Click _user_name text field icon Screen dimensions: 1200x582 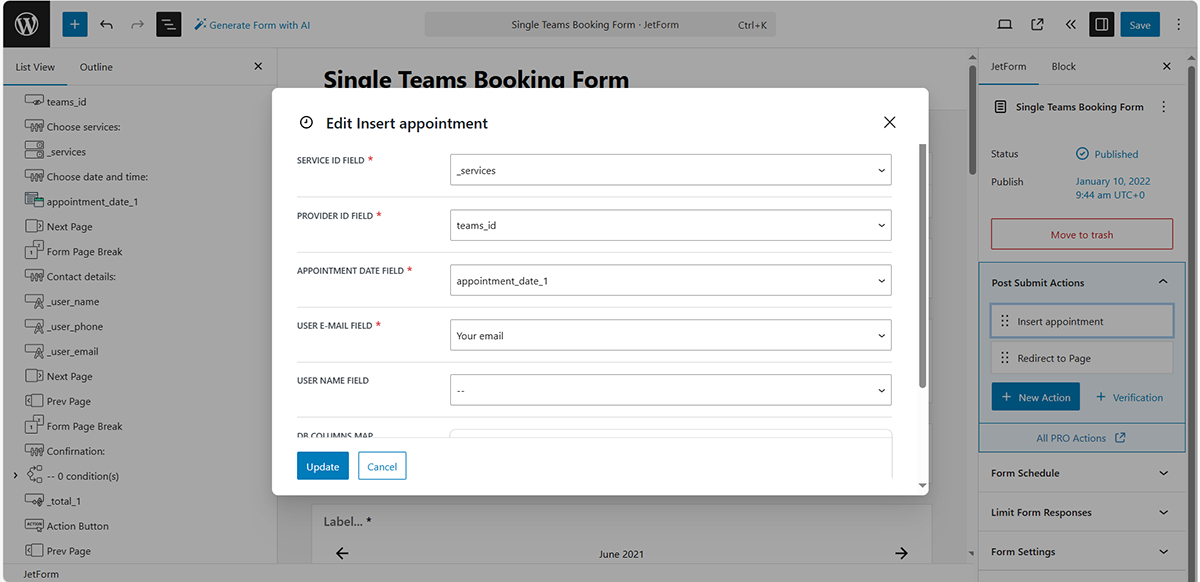[34, 301]
